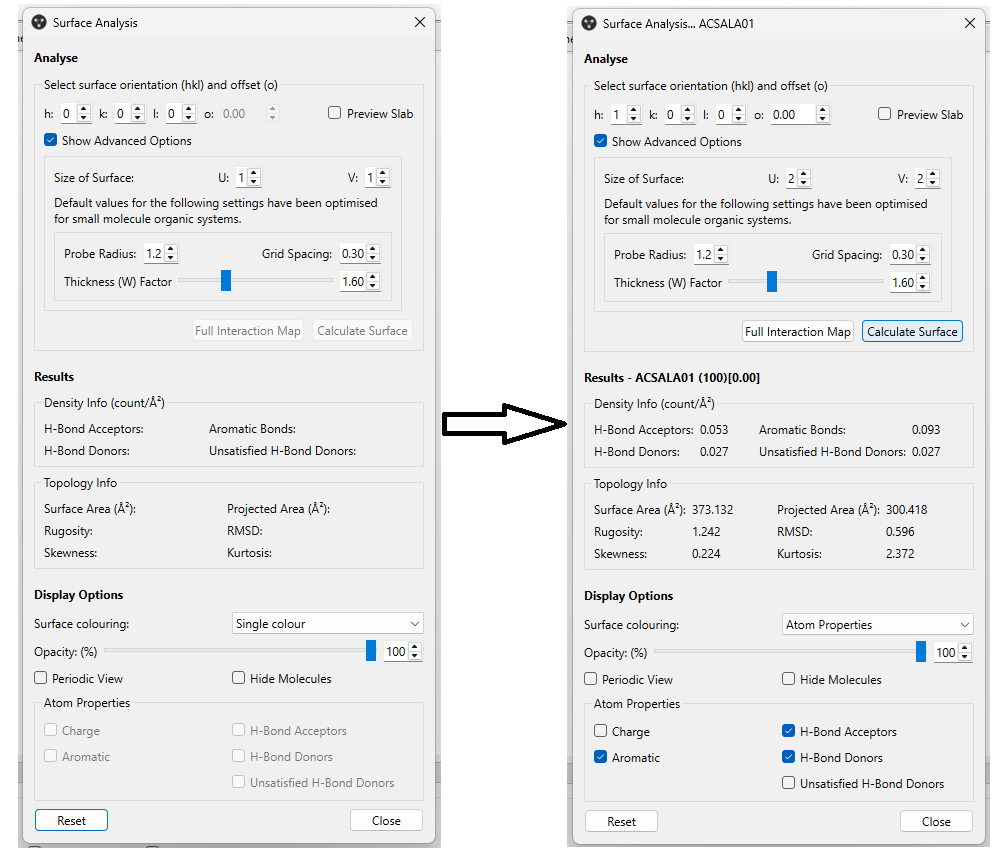
Task: Enable the active Unsatisfied H-Bond Donors checkbox
Action: 789,784
